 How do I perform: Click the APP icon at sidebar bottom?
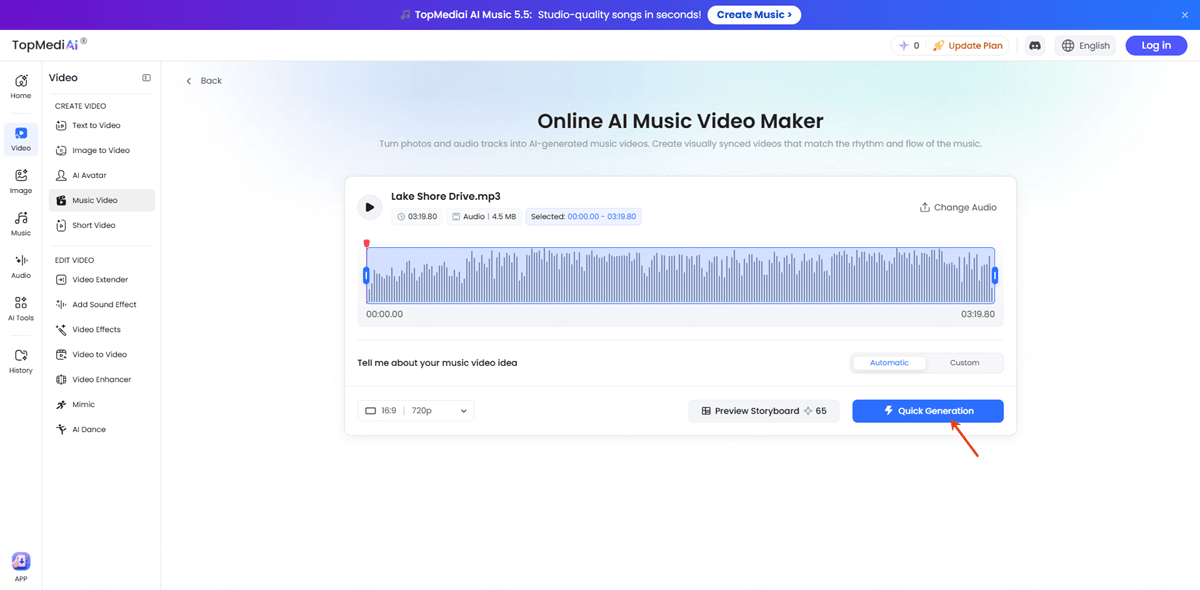tap(21, 567)
